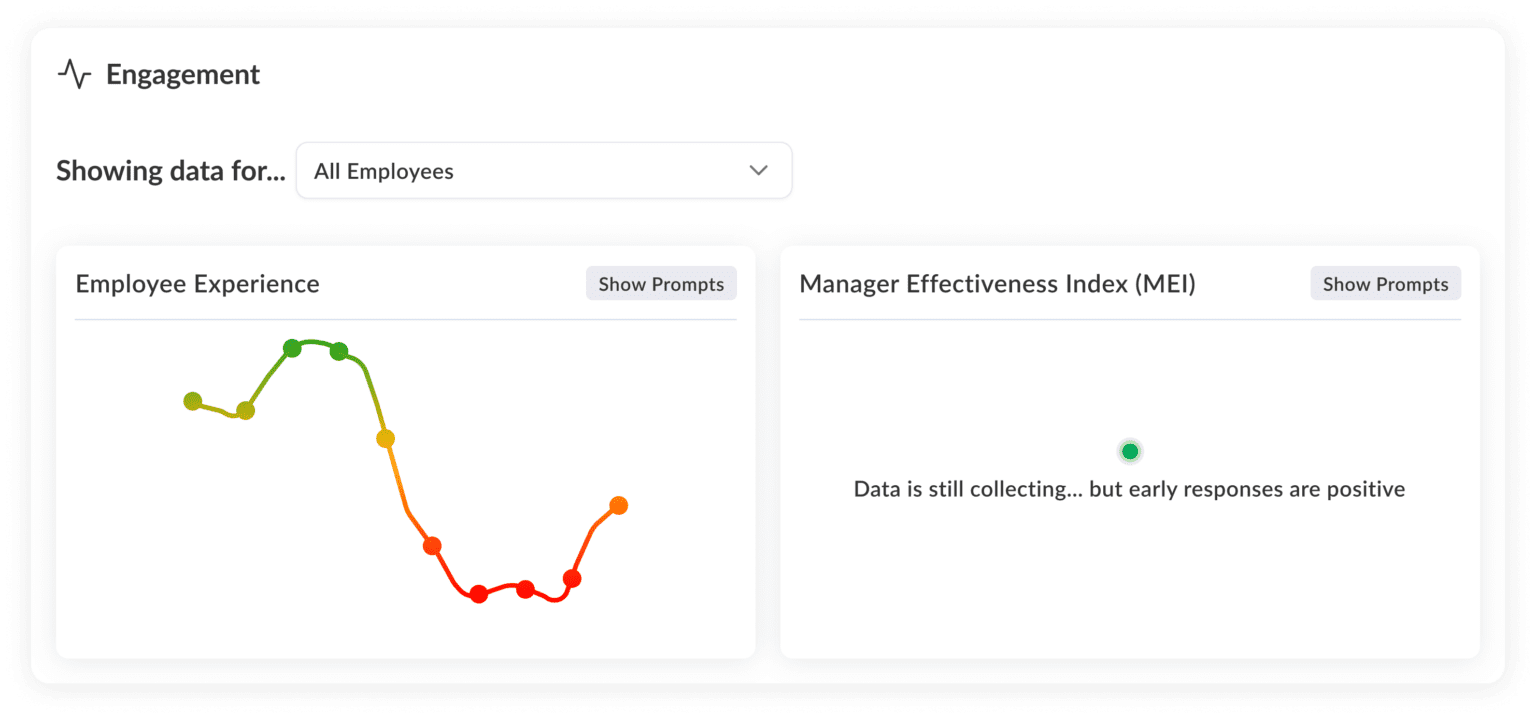
Task: Click the yellow-green point second from the chart start
Action: pos(247,412)
